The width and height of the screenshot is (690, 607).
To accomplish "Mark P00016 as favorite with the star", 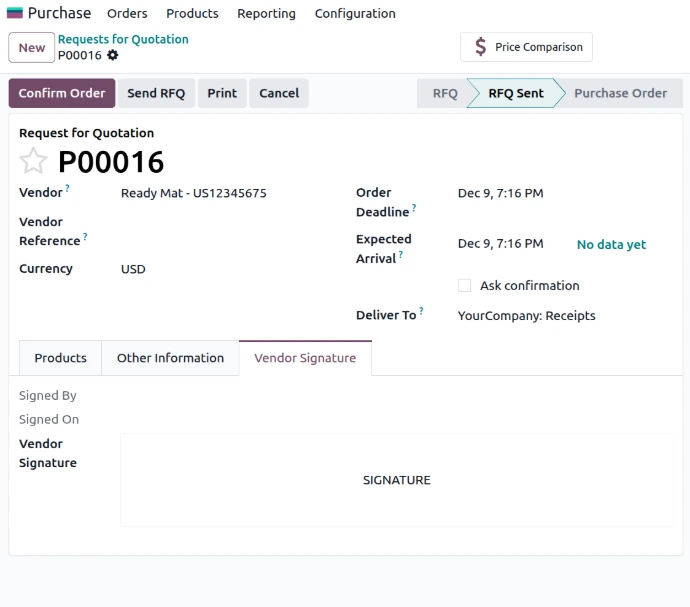I will pos(33,161).
